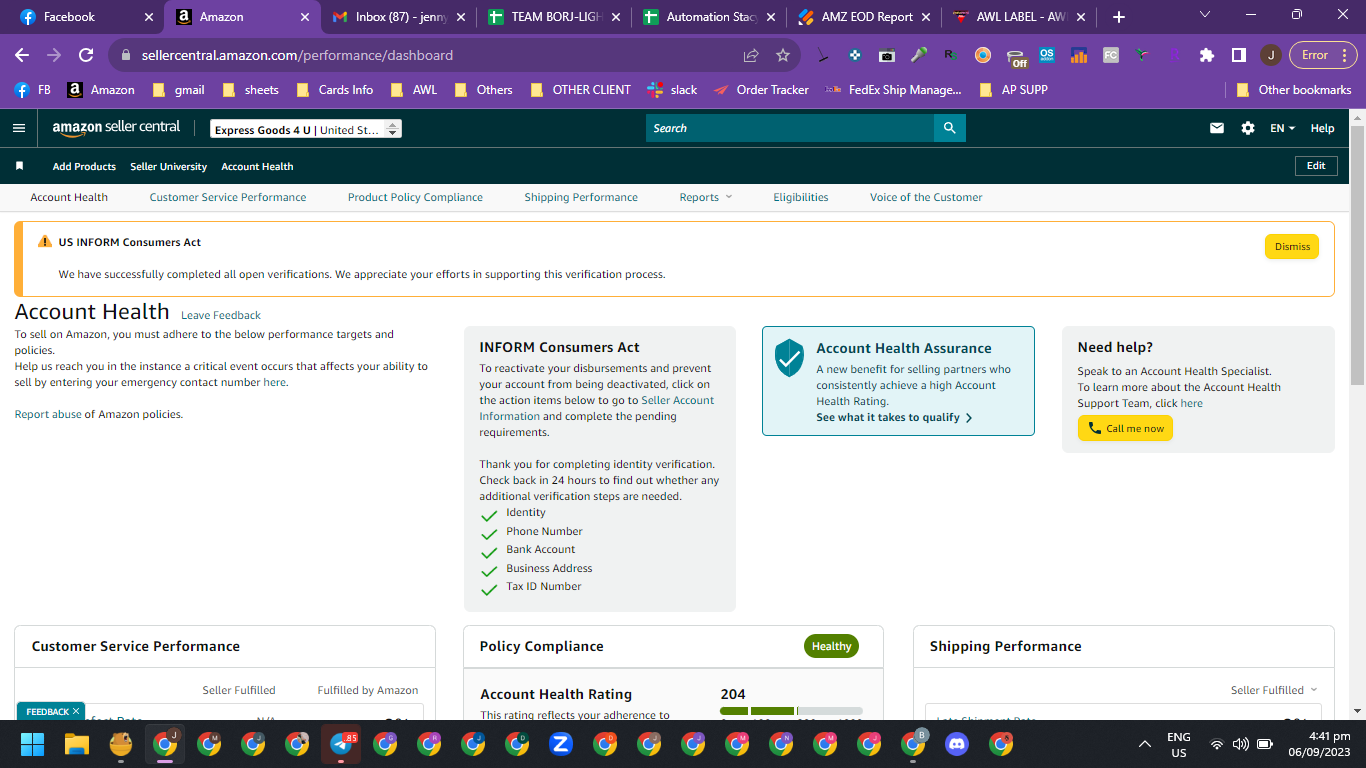Click the share this page icon
The image size is (1366, 768).
point(751,55)
